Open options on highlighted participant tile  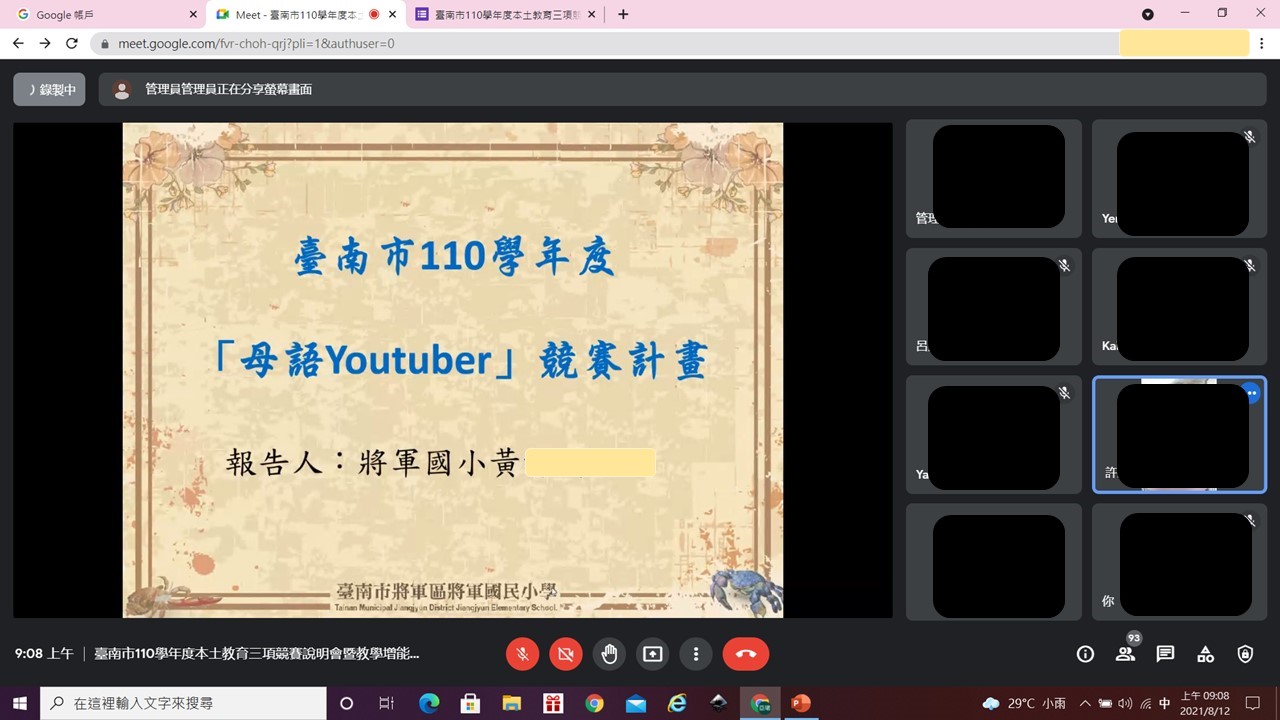point(1251,394)
